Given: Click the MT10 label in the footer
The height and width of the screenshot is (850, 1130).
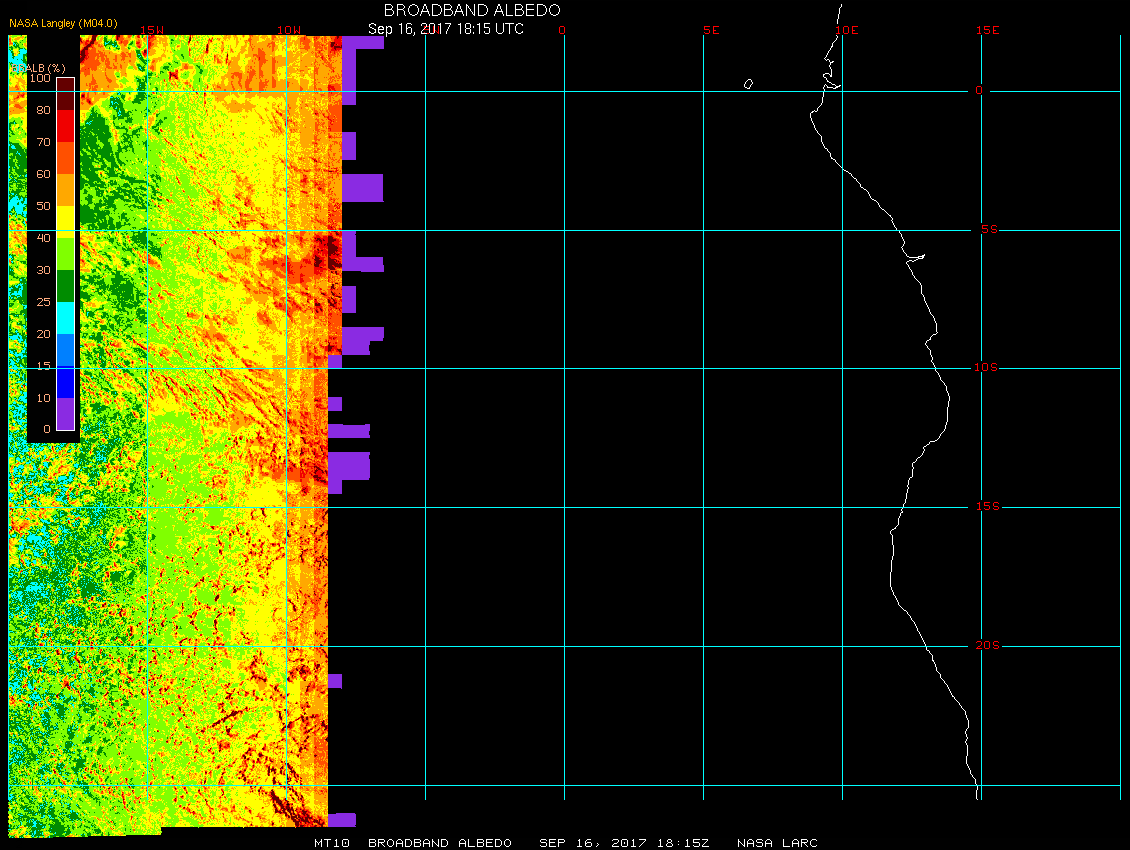Looking at the screenshot, I should point(330,843).
